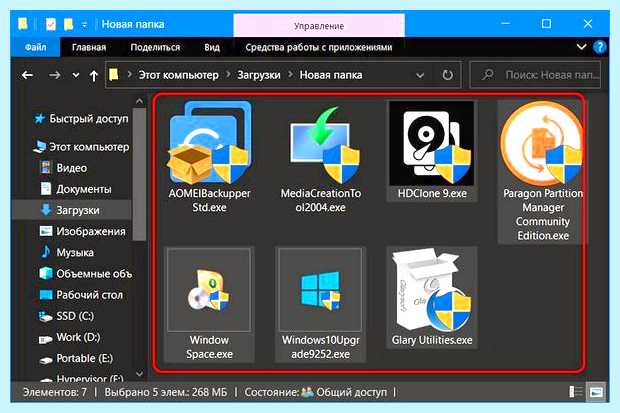Select the Glary Utilities.exe file icon
The image size is (620, 413).
pyautogui.click(x=432, y=290)
